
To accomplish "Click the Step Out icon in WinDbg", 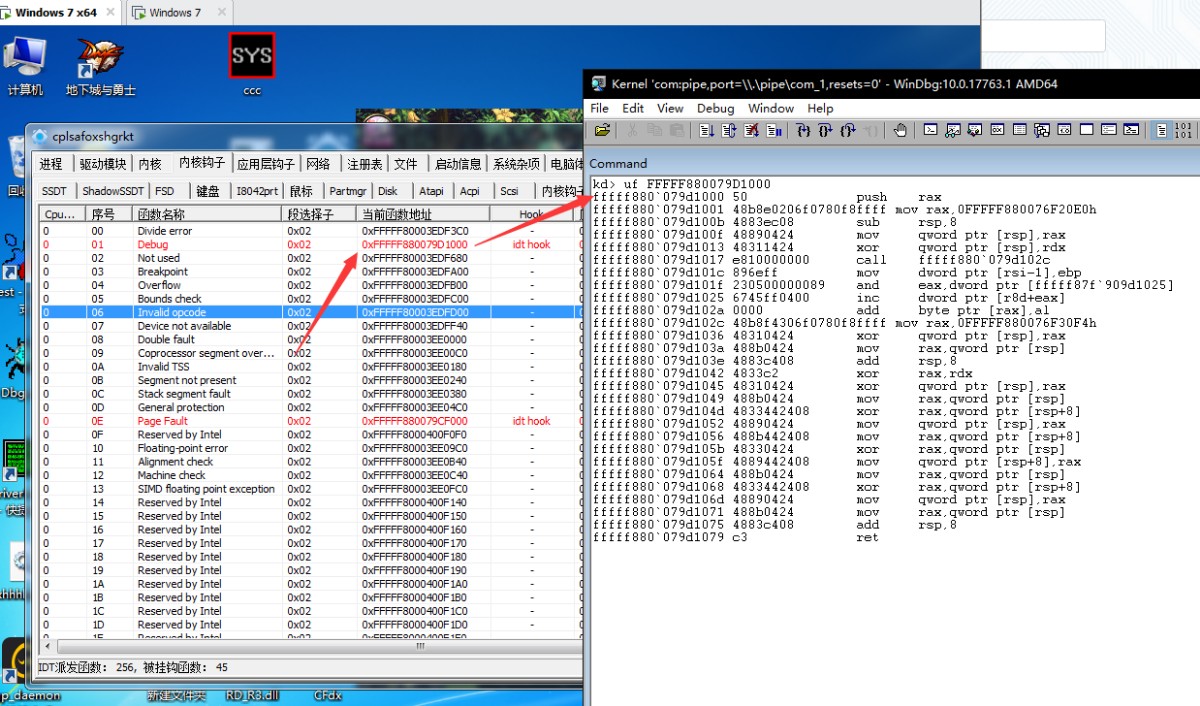I will pyautogui.click(x=848, y=130).
